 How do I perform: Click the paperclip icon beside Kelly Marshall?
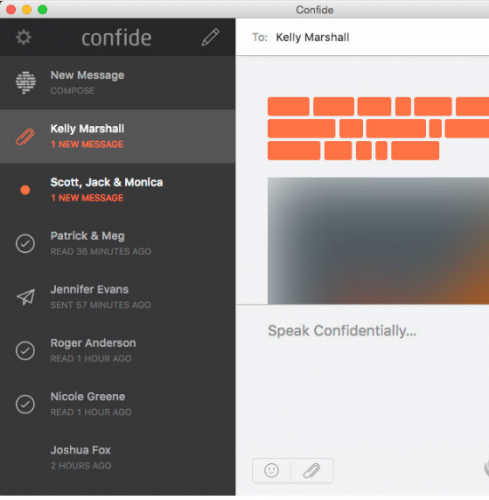[25, 137]
